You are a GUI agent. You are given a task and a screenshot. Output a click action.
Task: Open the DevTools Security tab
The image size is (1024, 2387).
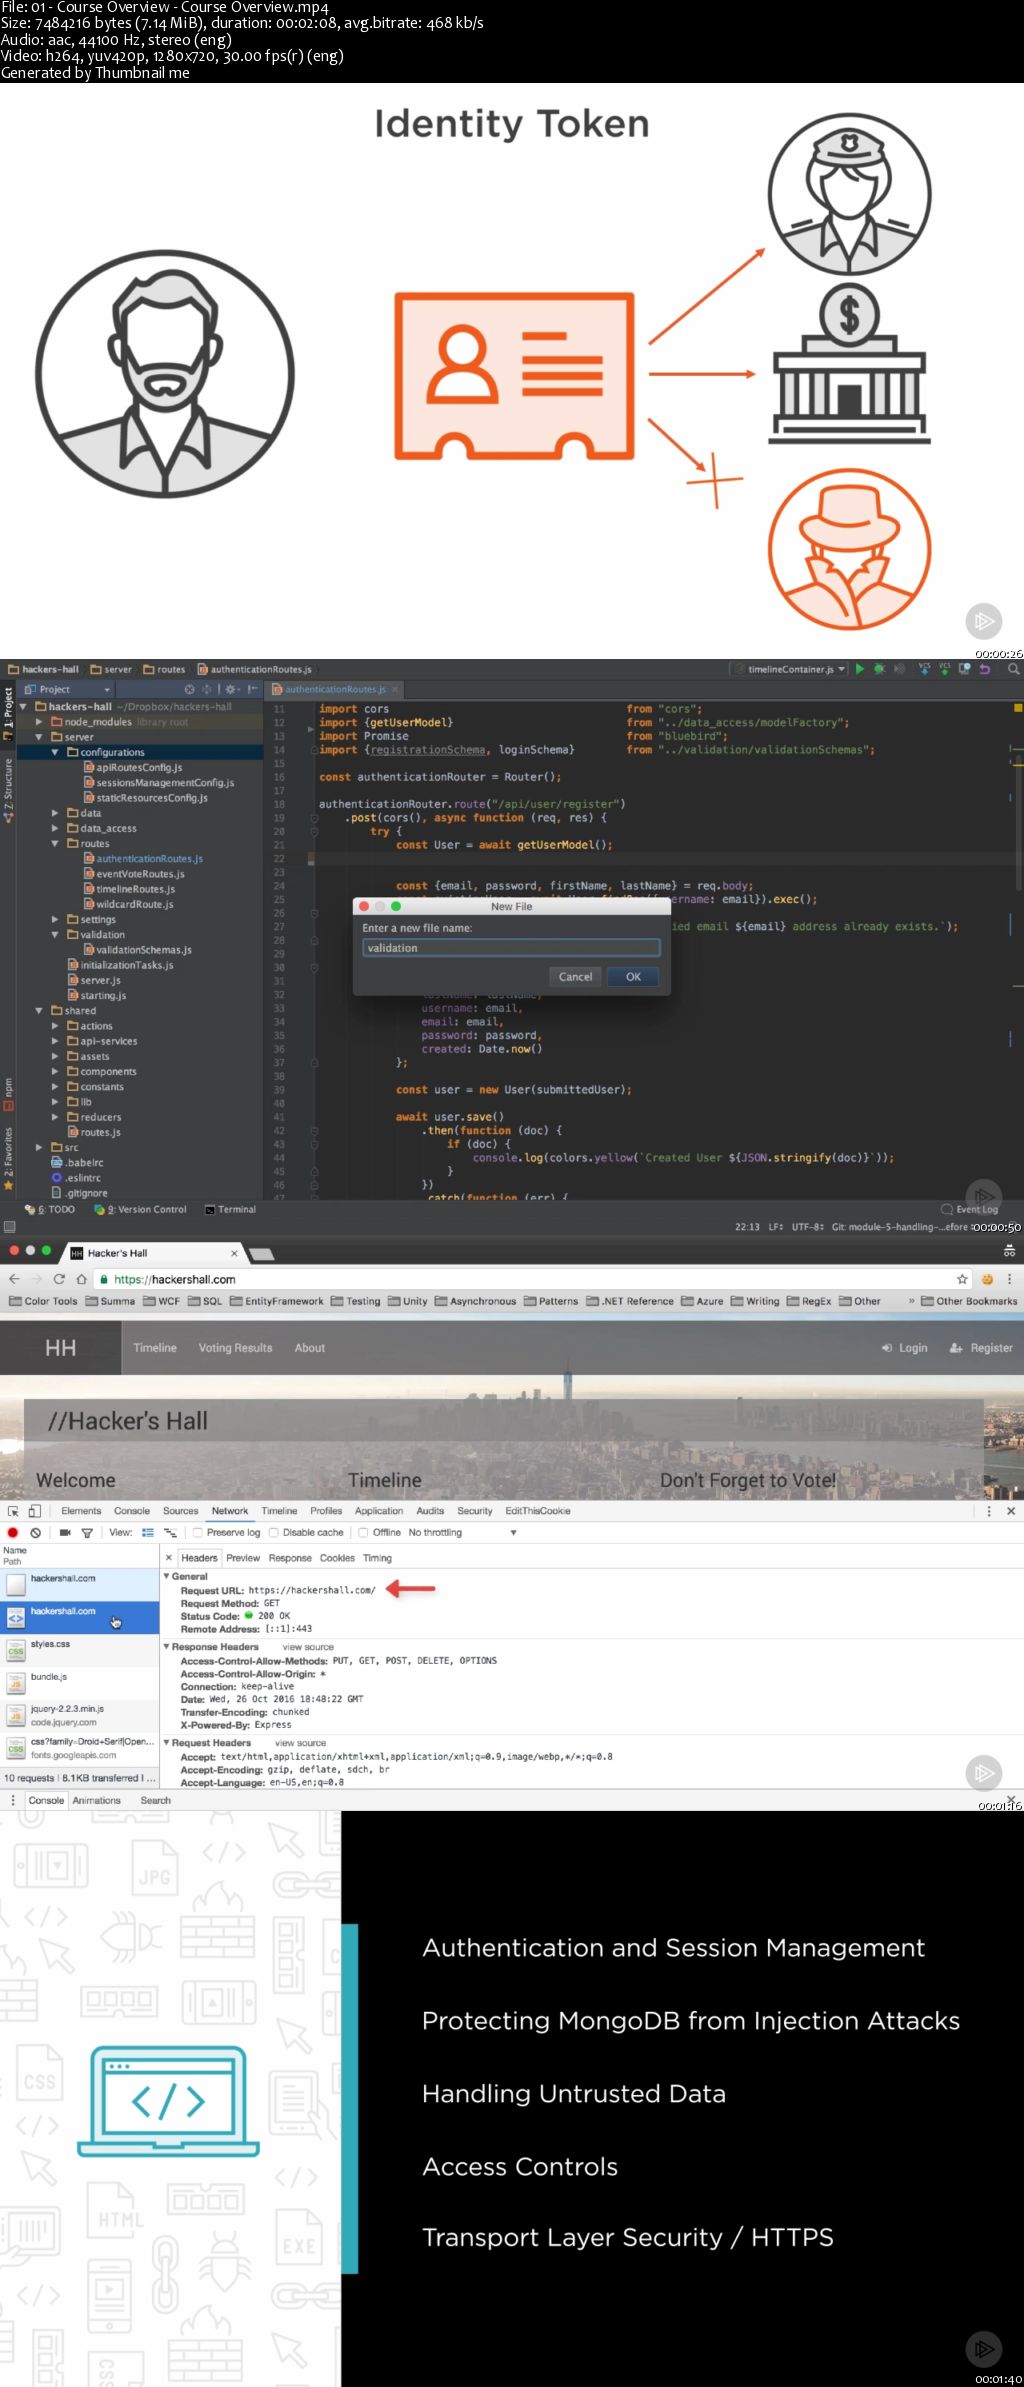475,1511
